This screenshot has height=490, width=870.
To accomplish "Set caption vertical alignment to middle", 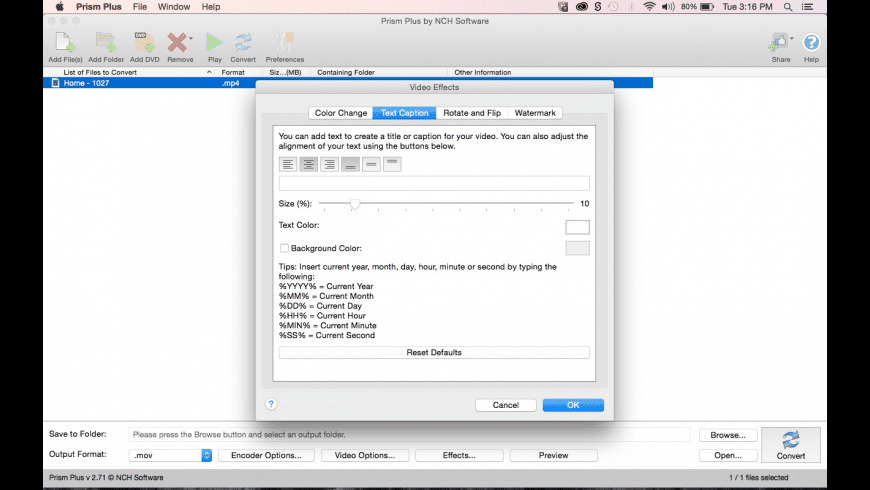I will tap(371, 164).
